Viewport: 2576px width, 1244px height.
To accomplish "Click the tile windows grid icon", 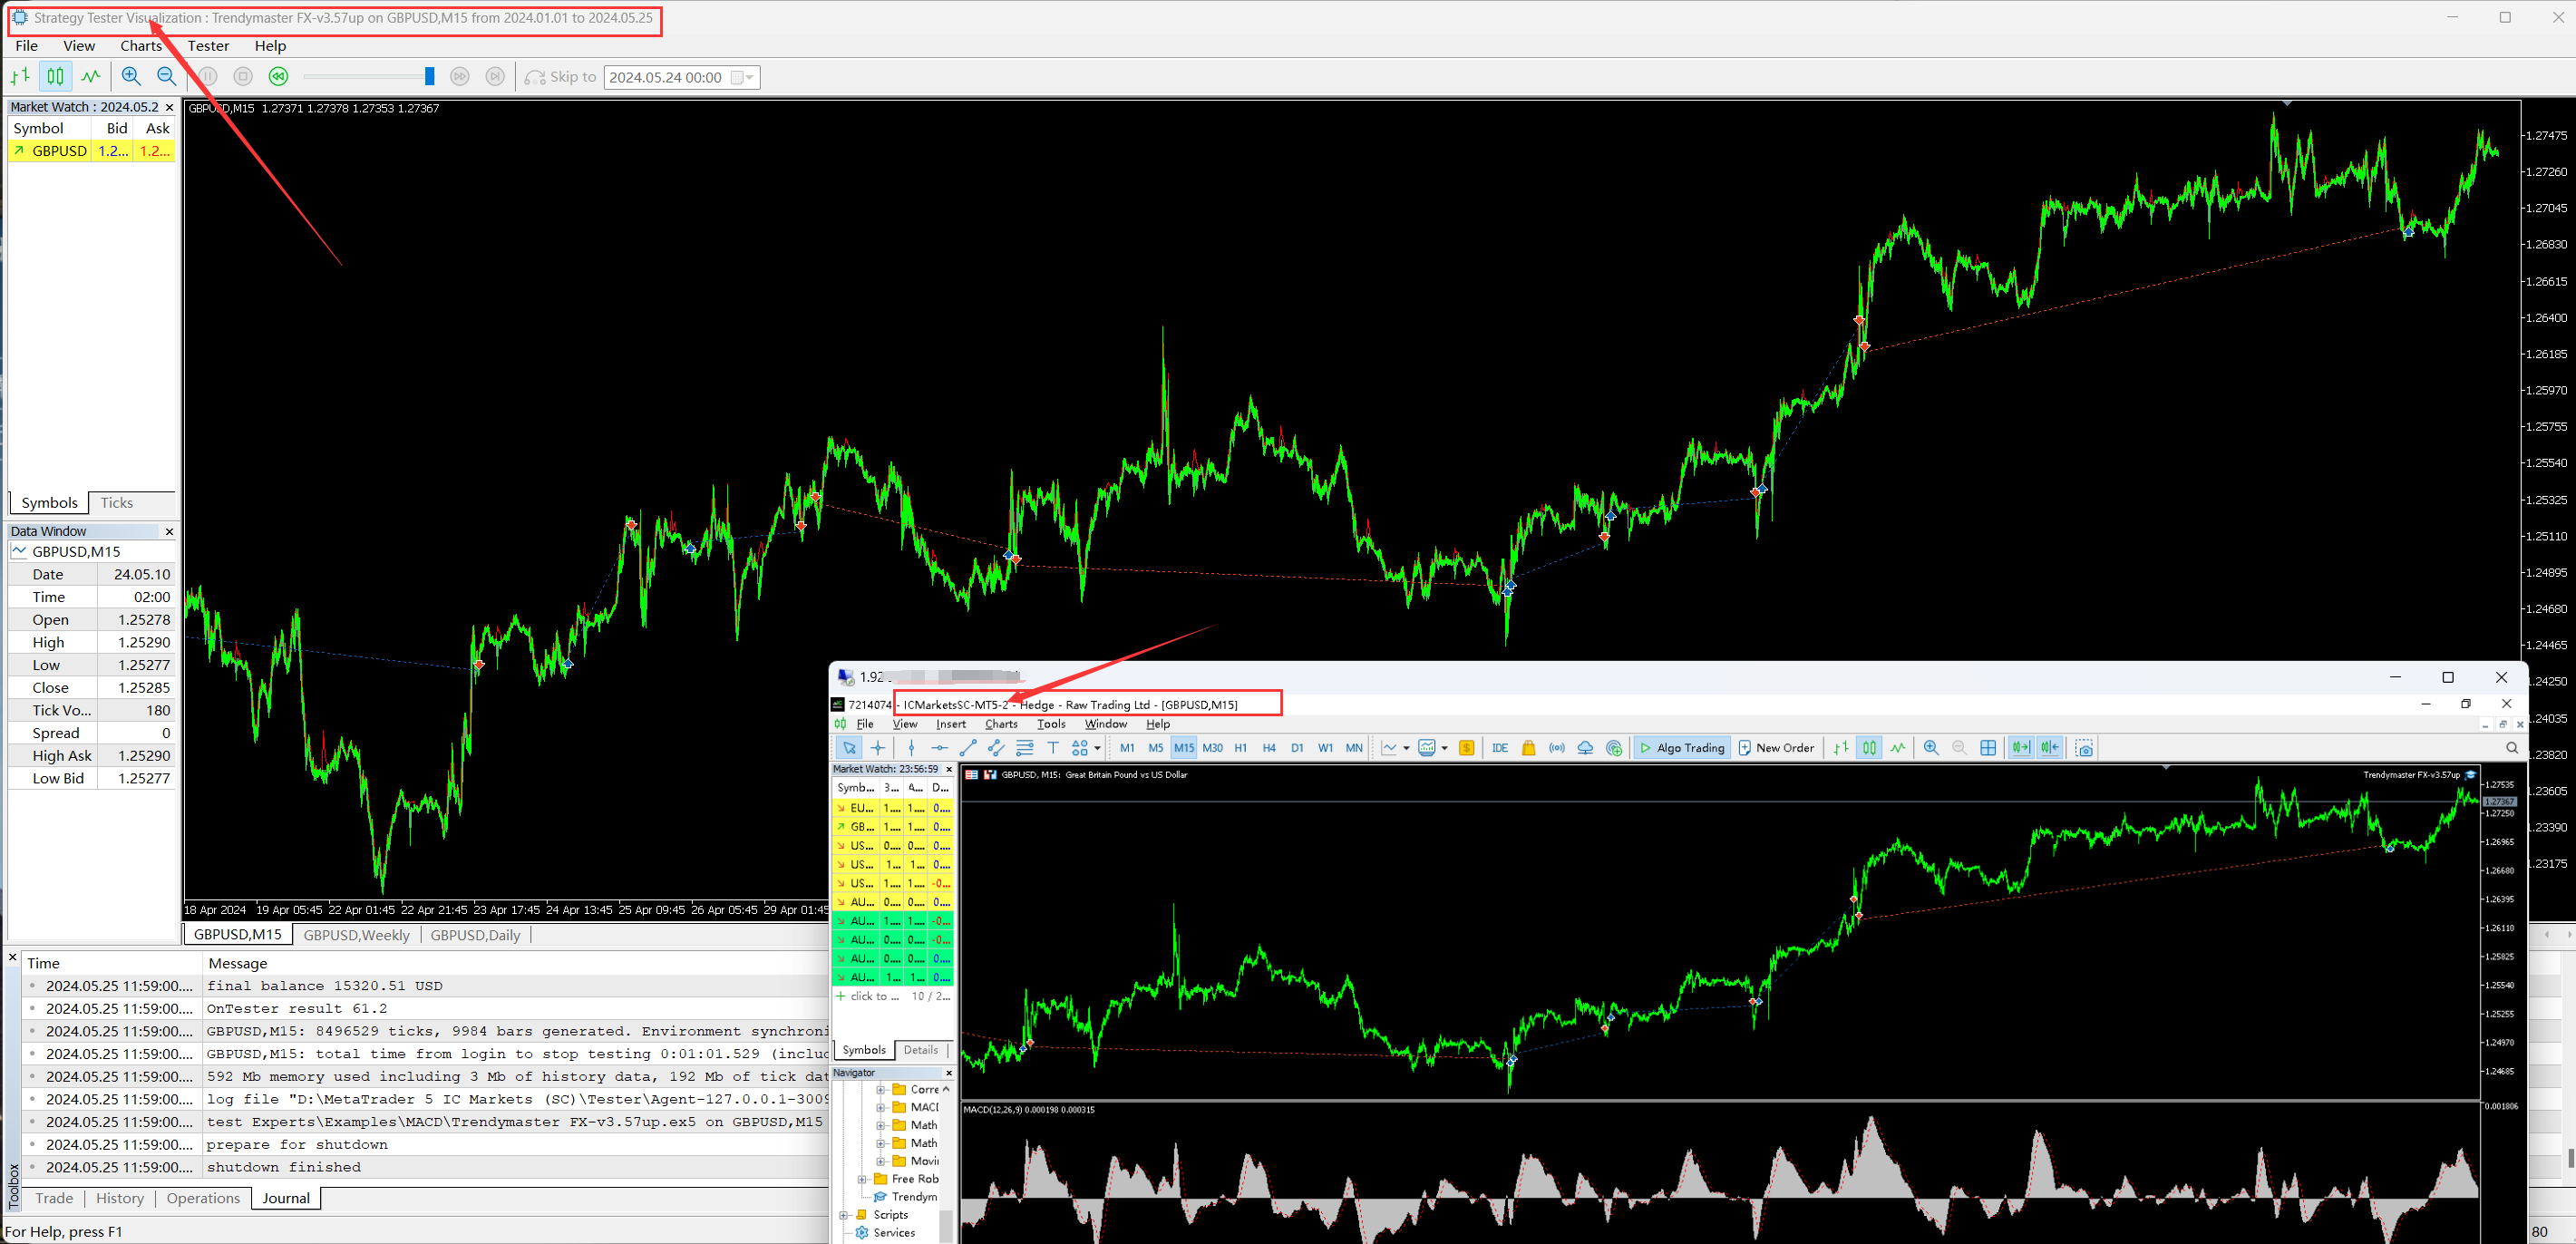I will 1988,748.
